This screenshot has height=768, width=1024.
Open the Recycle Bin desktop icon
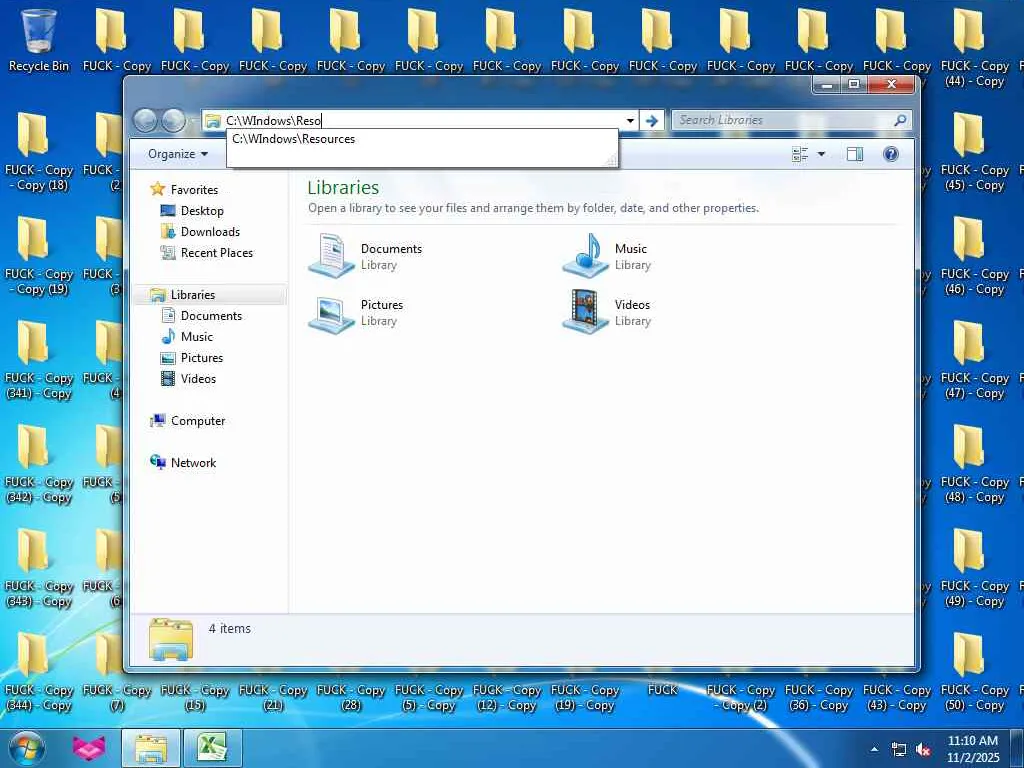tap(39, 39)
